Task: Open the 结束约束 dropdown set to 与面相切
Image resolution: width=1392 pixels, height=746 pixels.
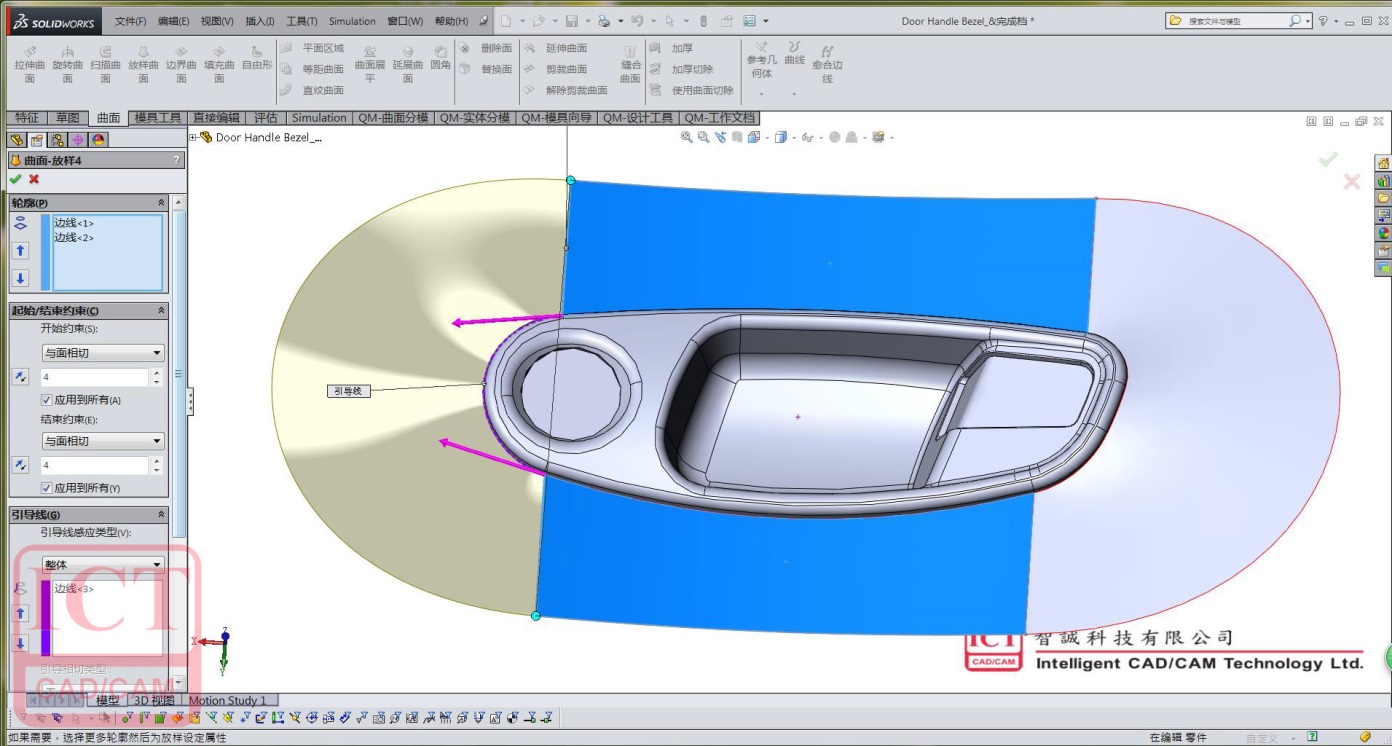Action: click(x=102, y=441)
